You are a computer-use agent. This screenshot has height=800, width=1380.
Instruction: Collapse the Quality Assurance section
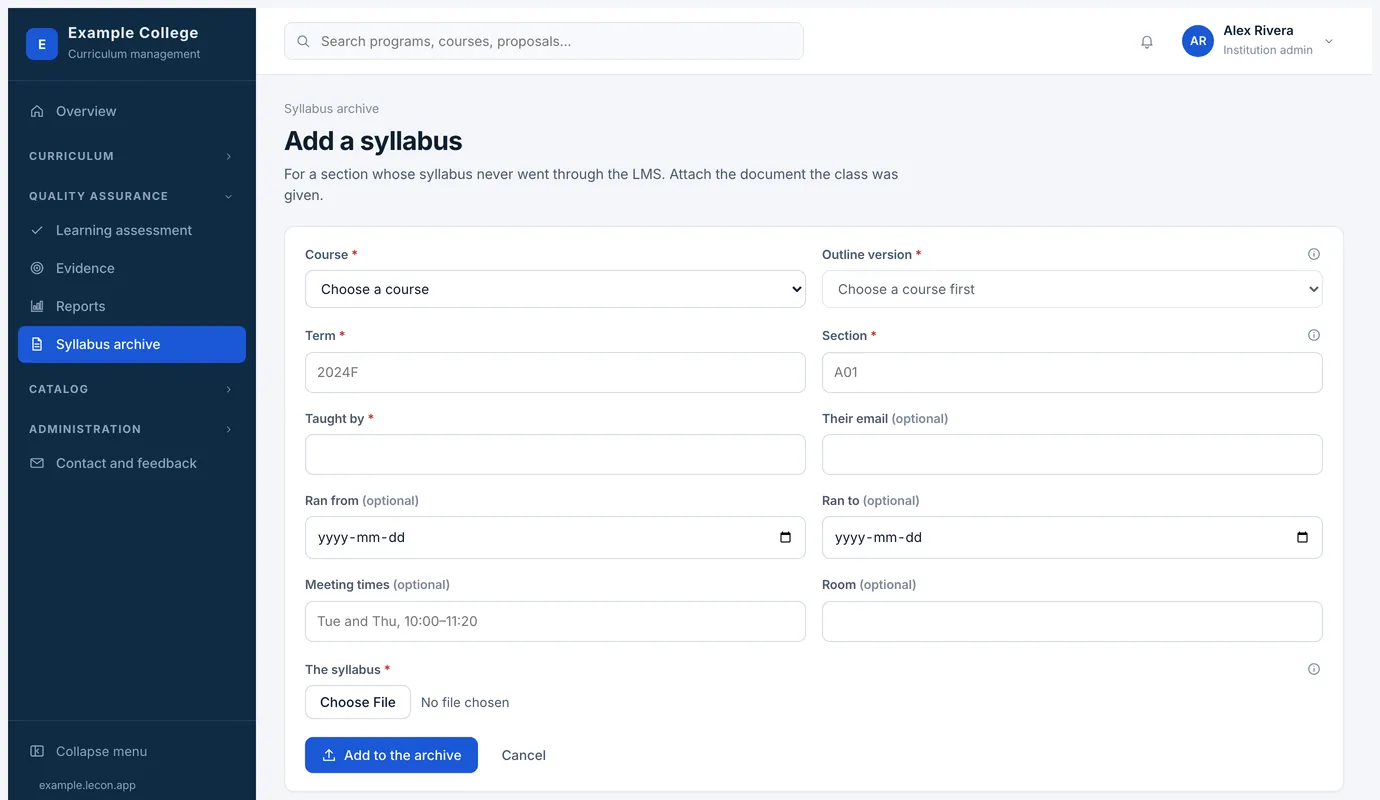point(131,196)
